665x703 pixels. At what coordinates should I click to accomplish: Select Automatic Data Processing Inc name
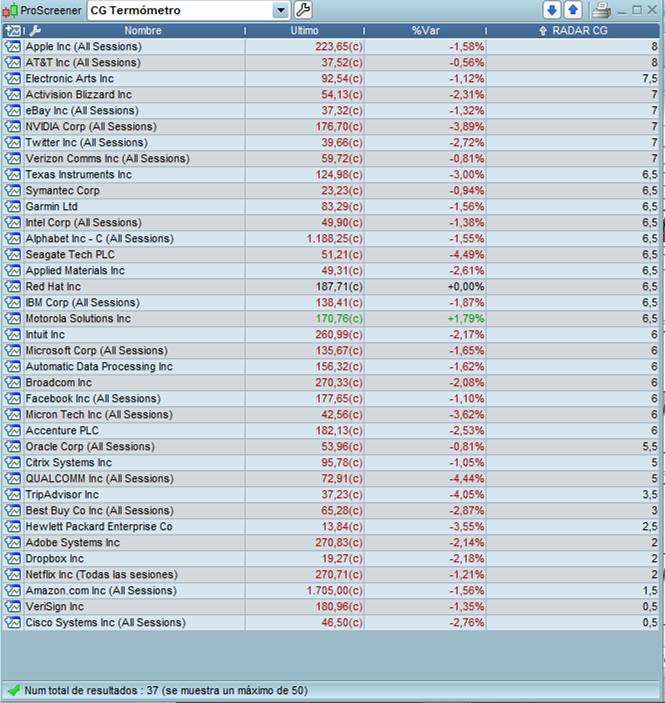(99, 367)
